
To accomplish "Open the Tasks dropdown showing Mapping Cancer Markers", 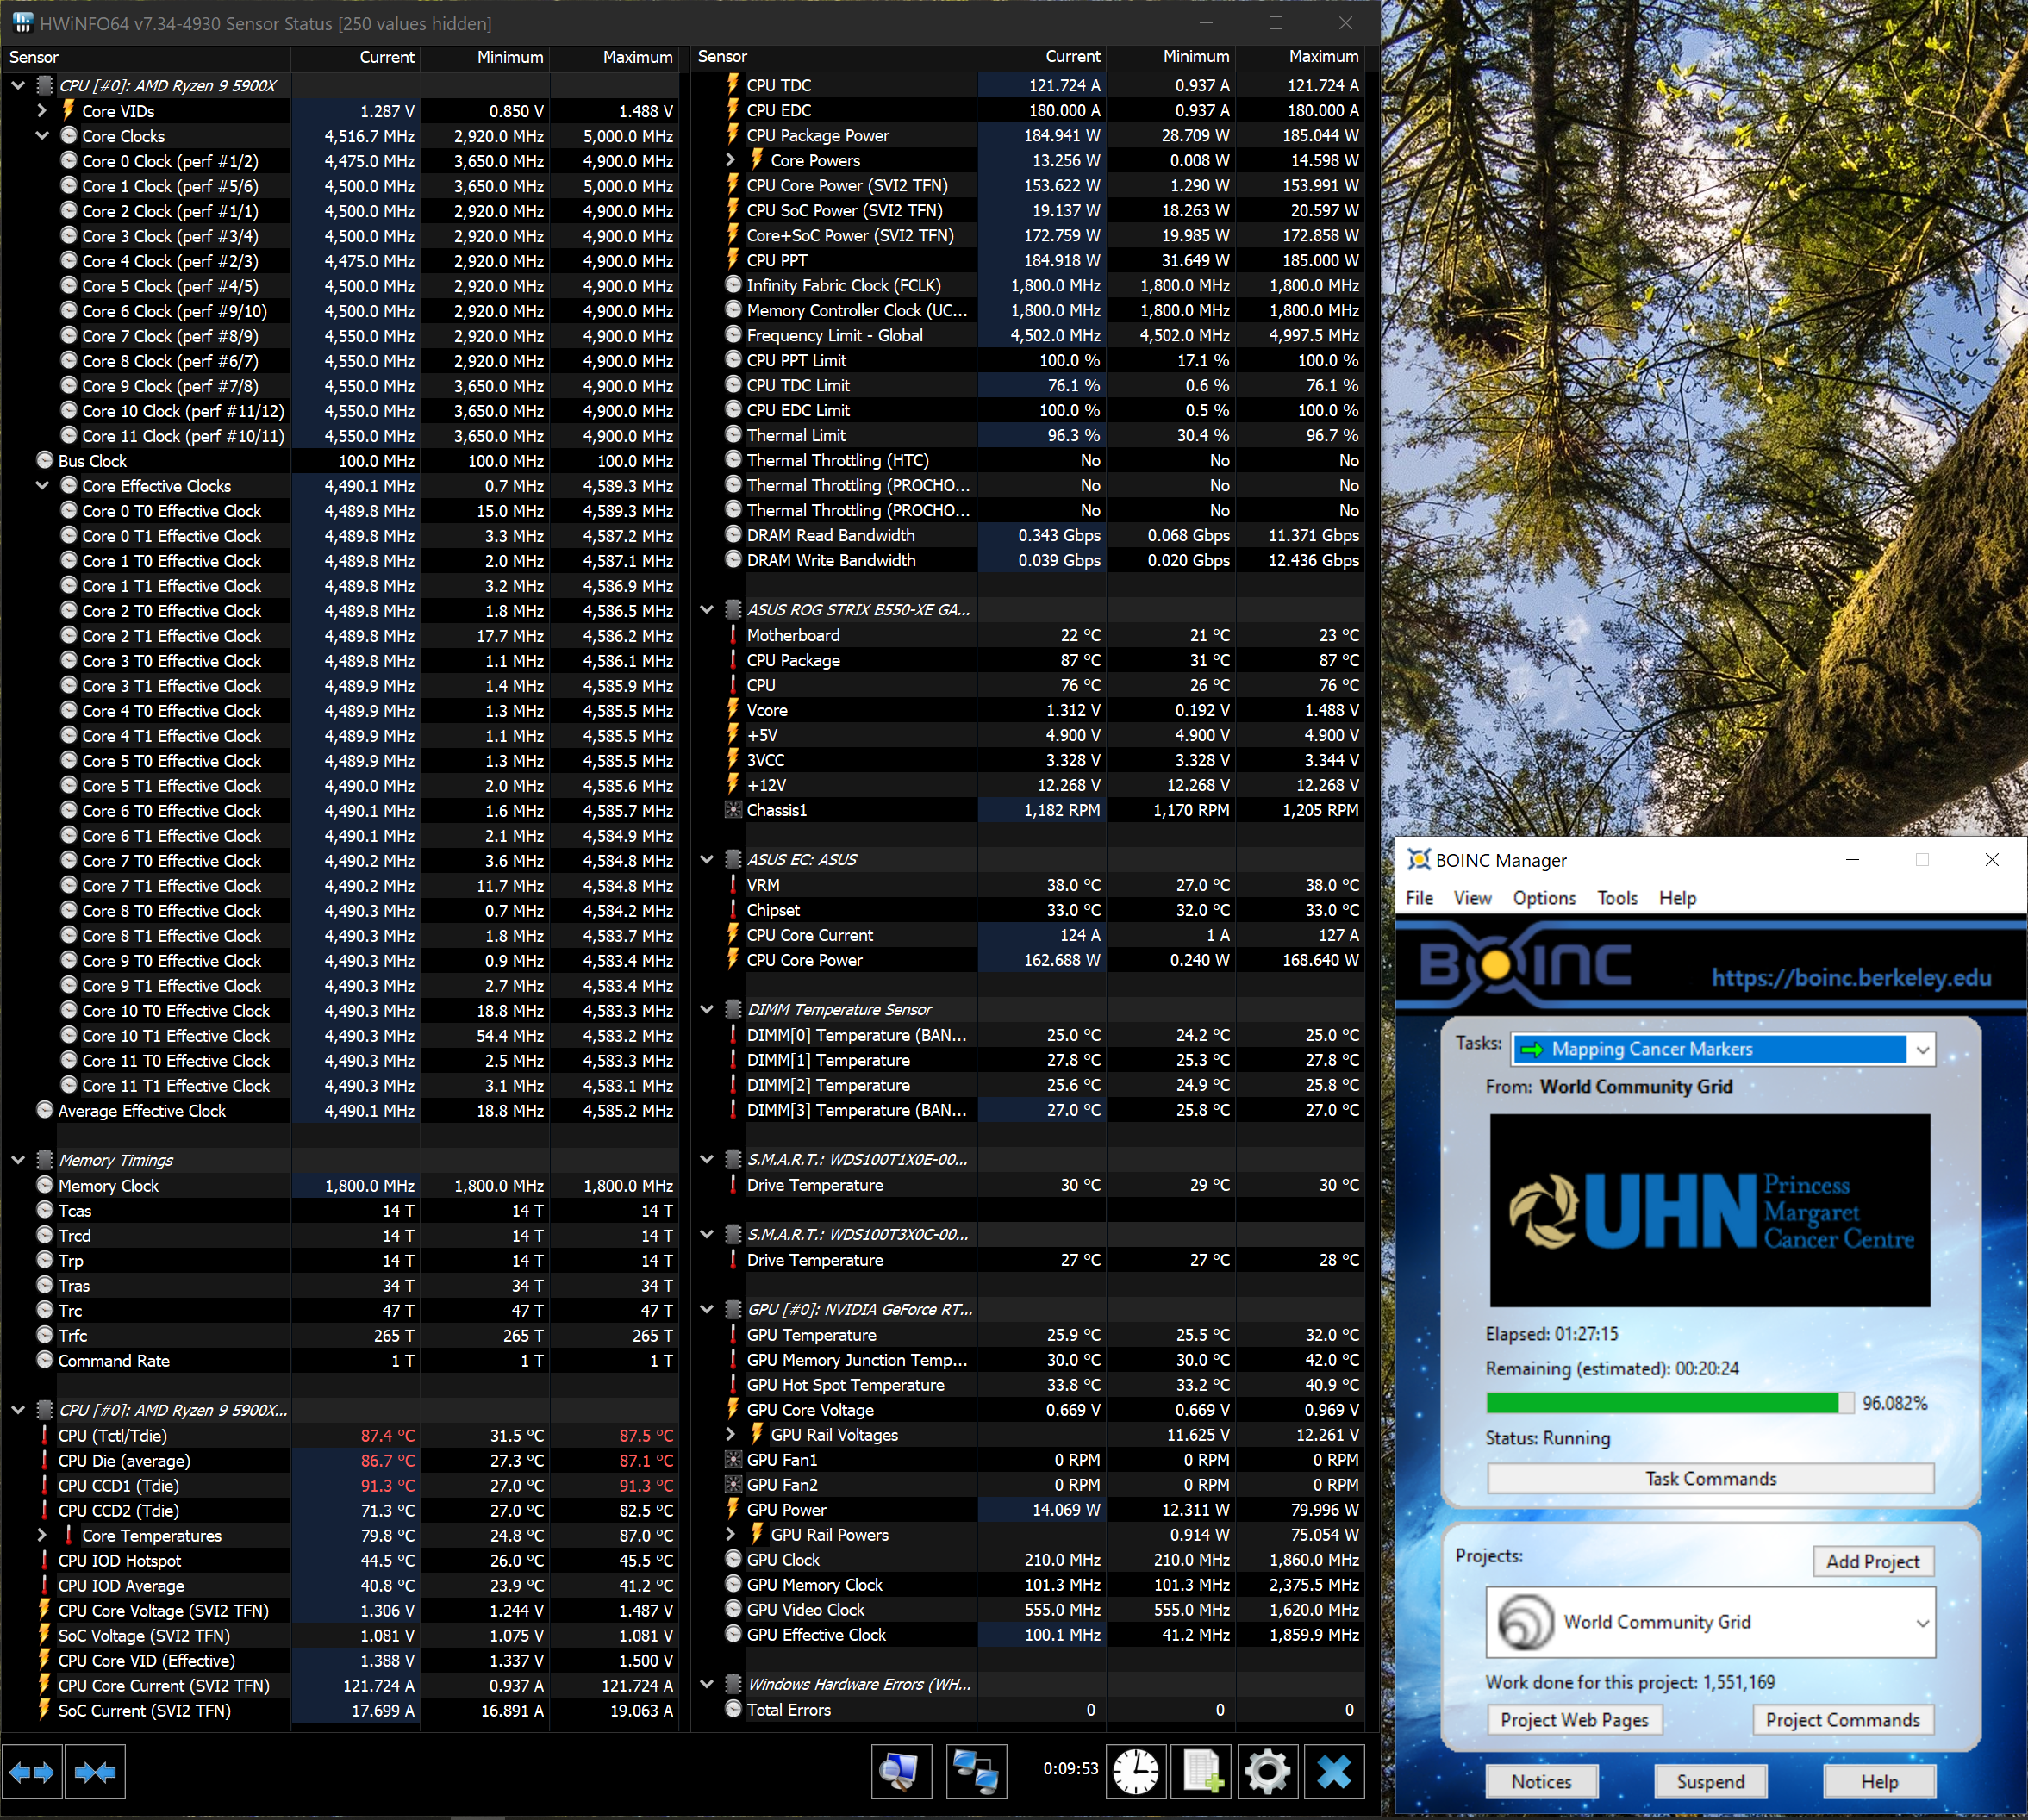I will [x=1723, y=1049].
